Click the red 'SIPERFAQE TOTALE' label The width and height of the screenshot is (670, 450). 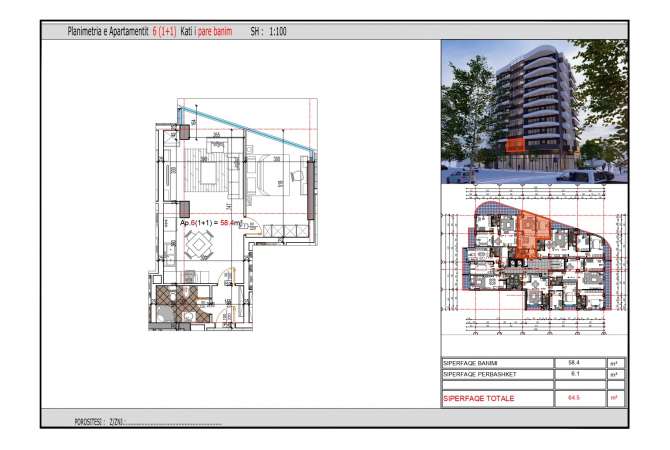pyautogui.click(x=480, y=398)
